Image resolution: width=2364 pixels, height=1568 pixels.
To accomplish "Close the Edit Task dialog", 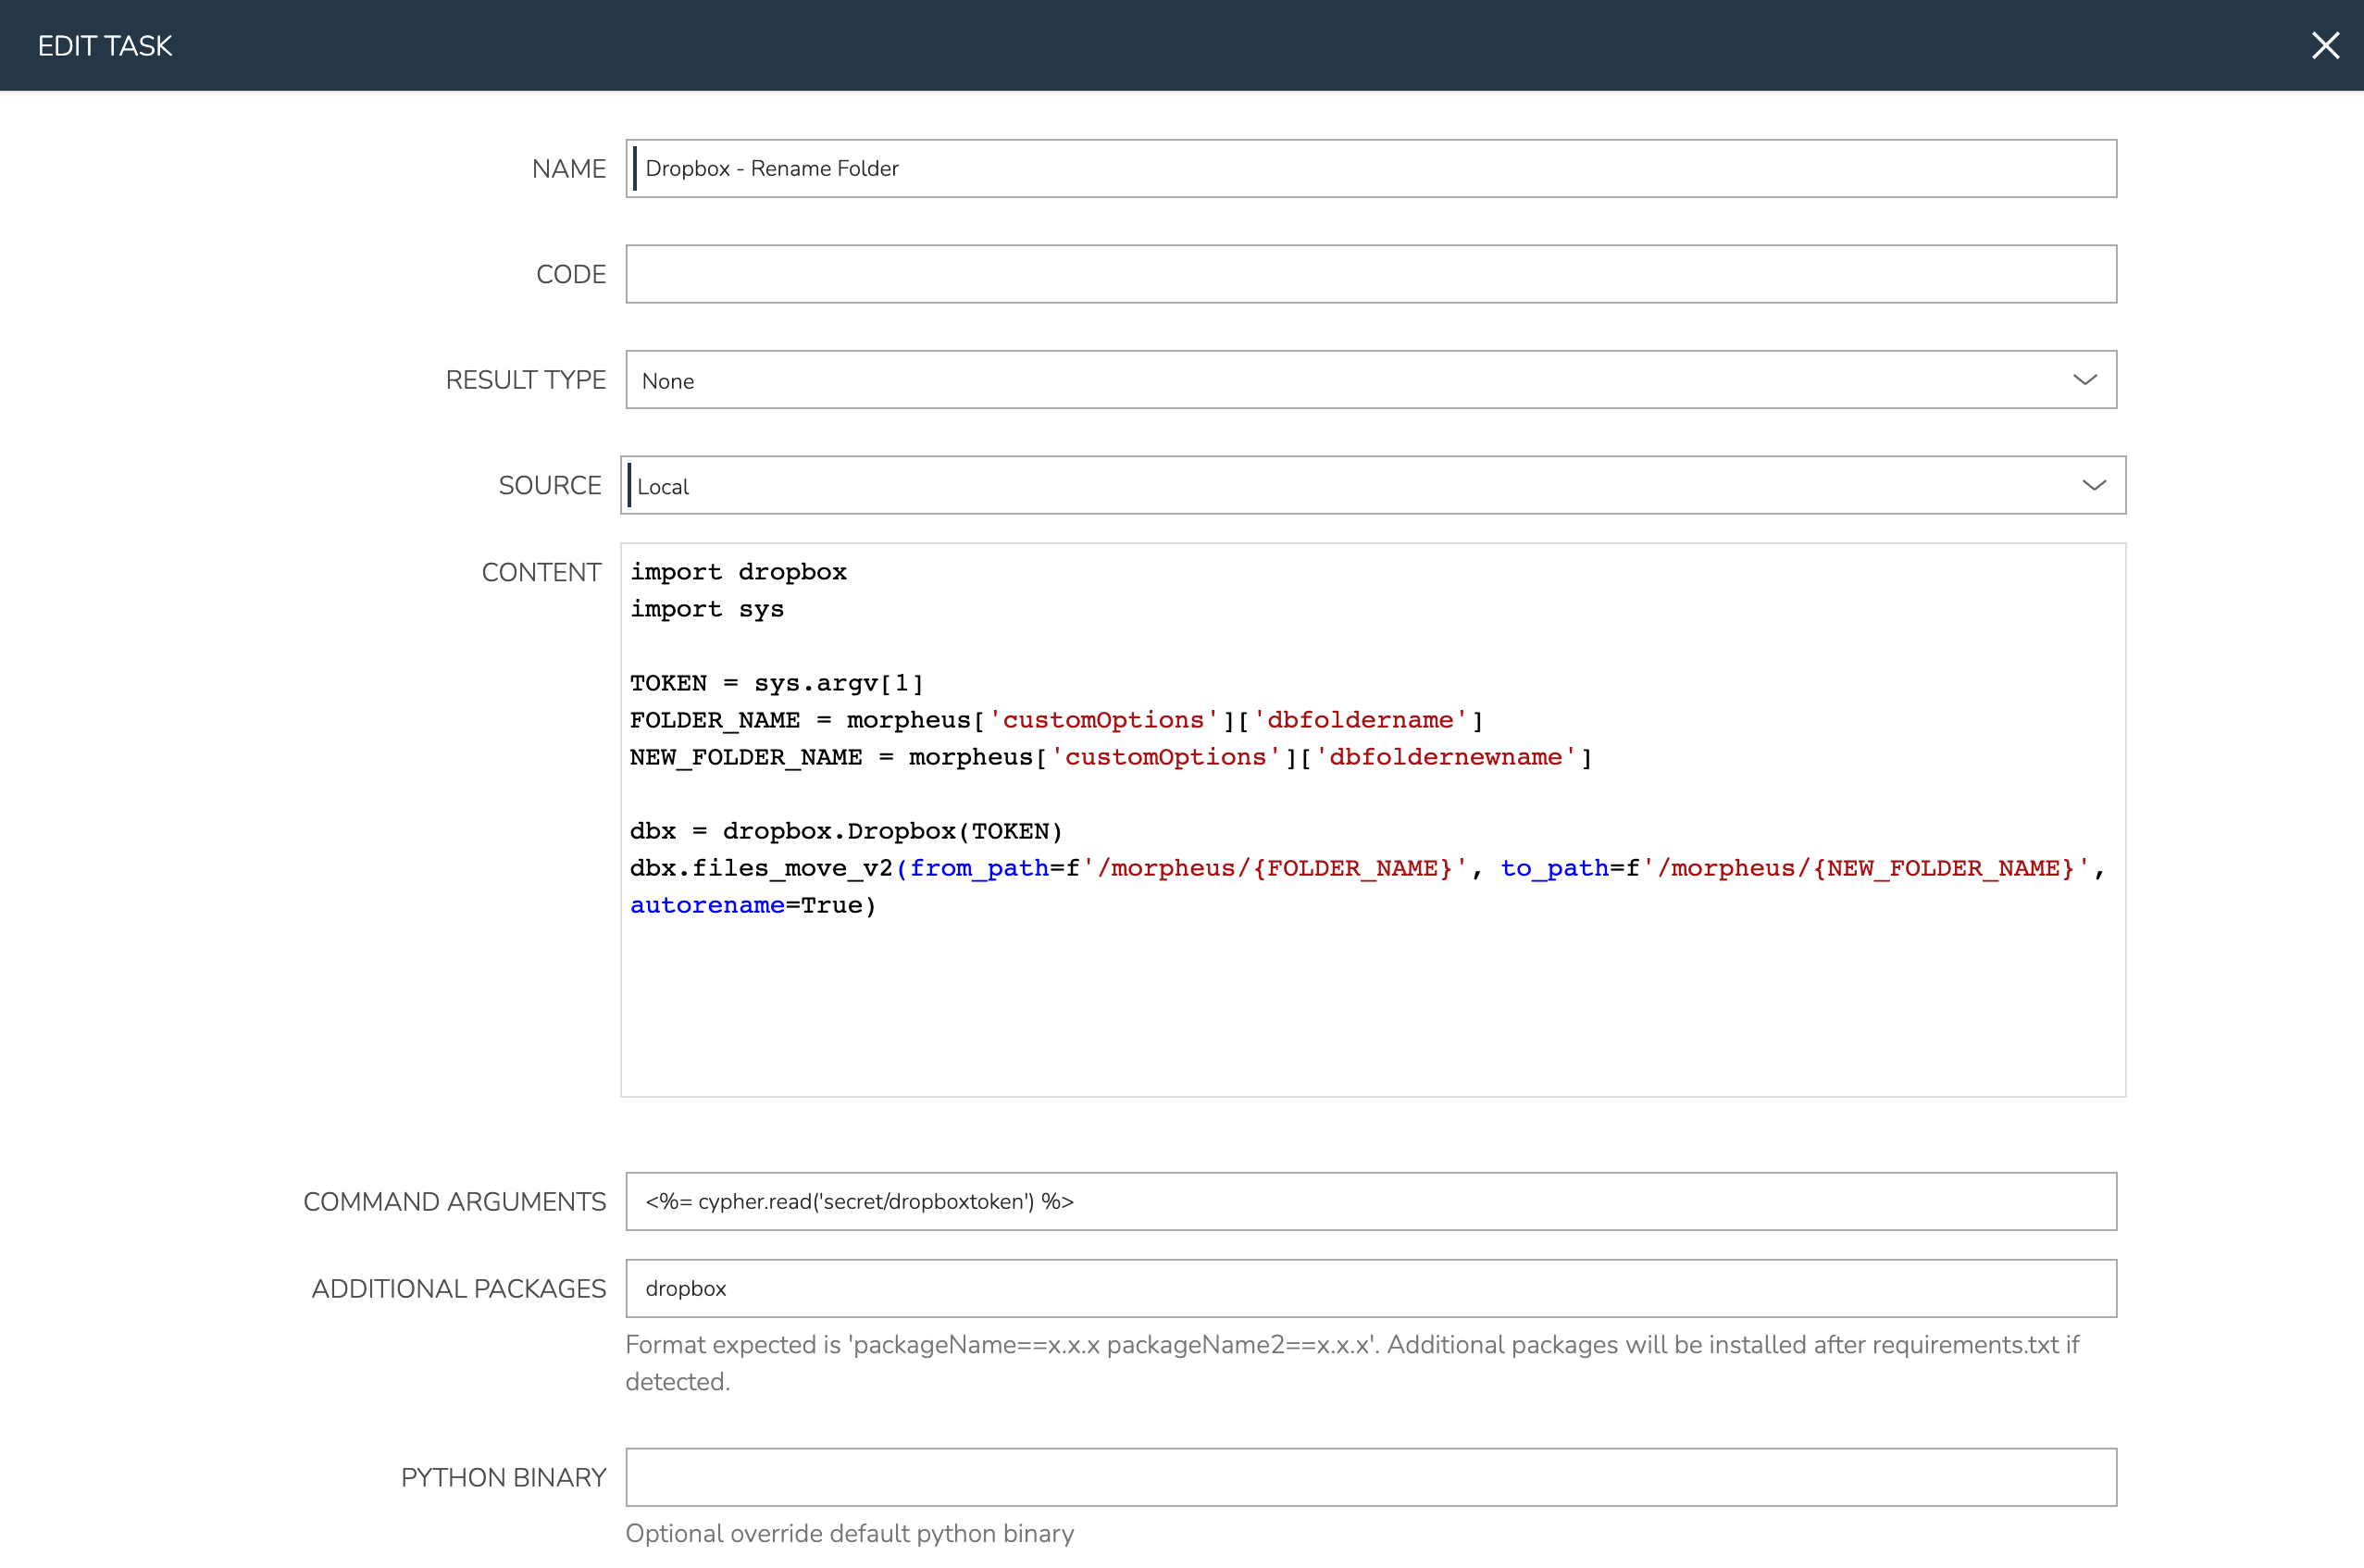I will [2324, 45].
